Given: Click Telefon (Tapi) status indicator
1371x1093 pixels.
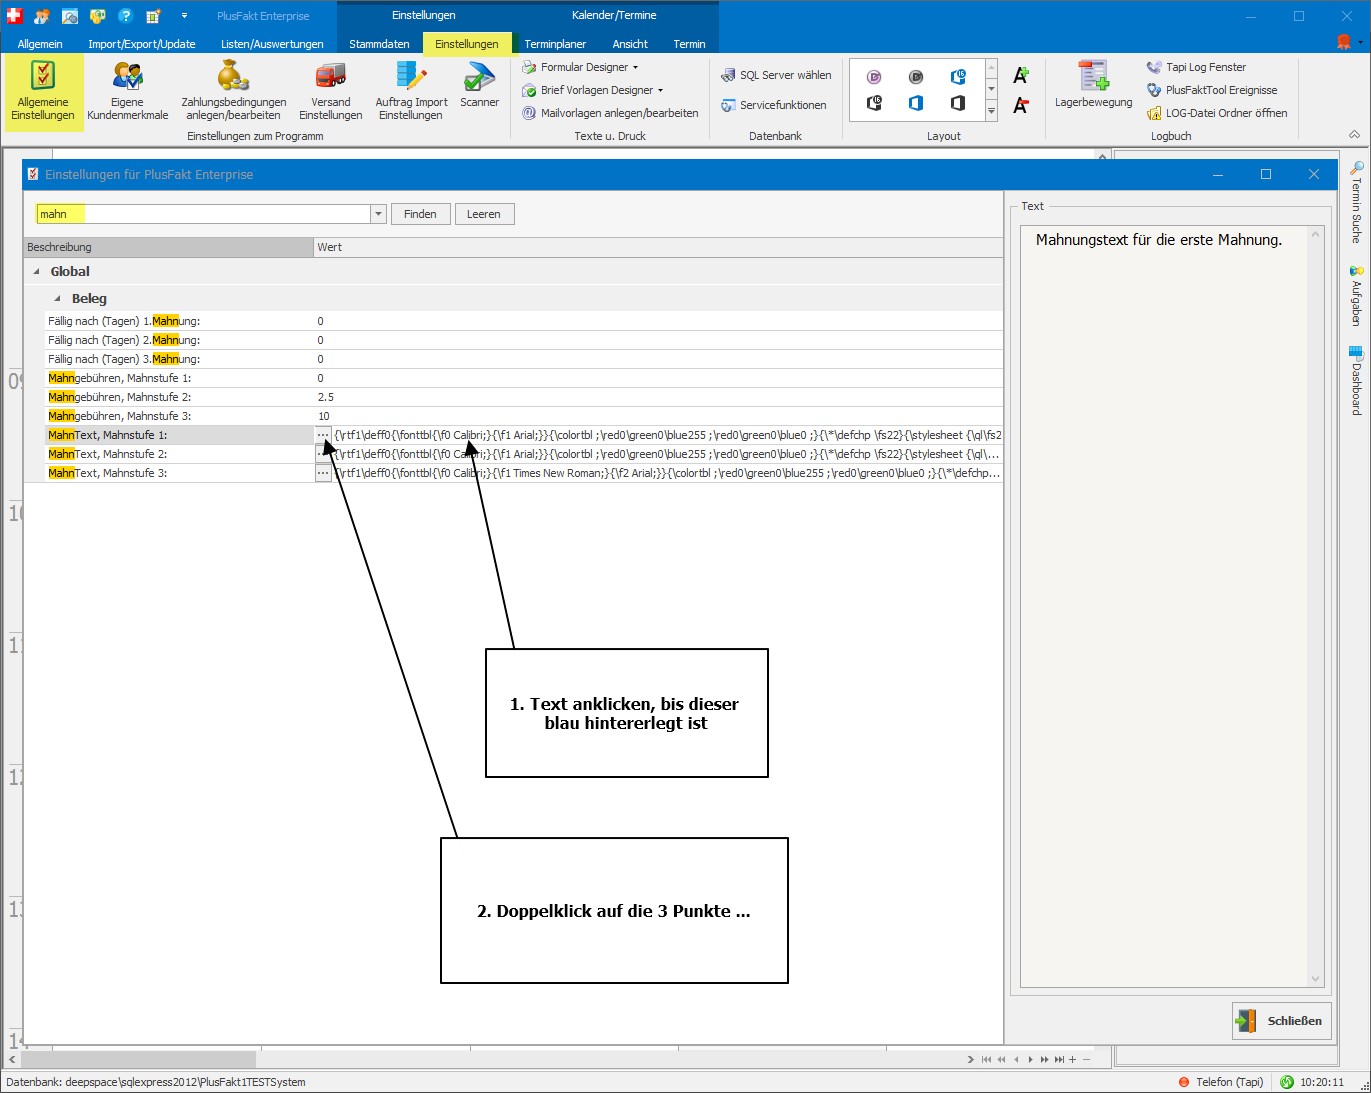Looking at the screenshot, I should coord(1221,1082).
